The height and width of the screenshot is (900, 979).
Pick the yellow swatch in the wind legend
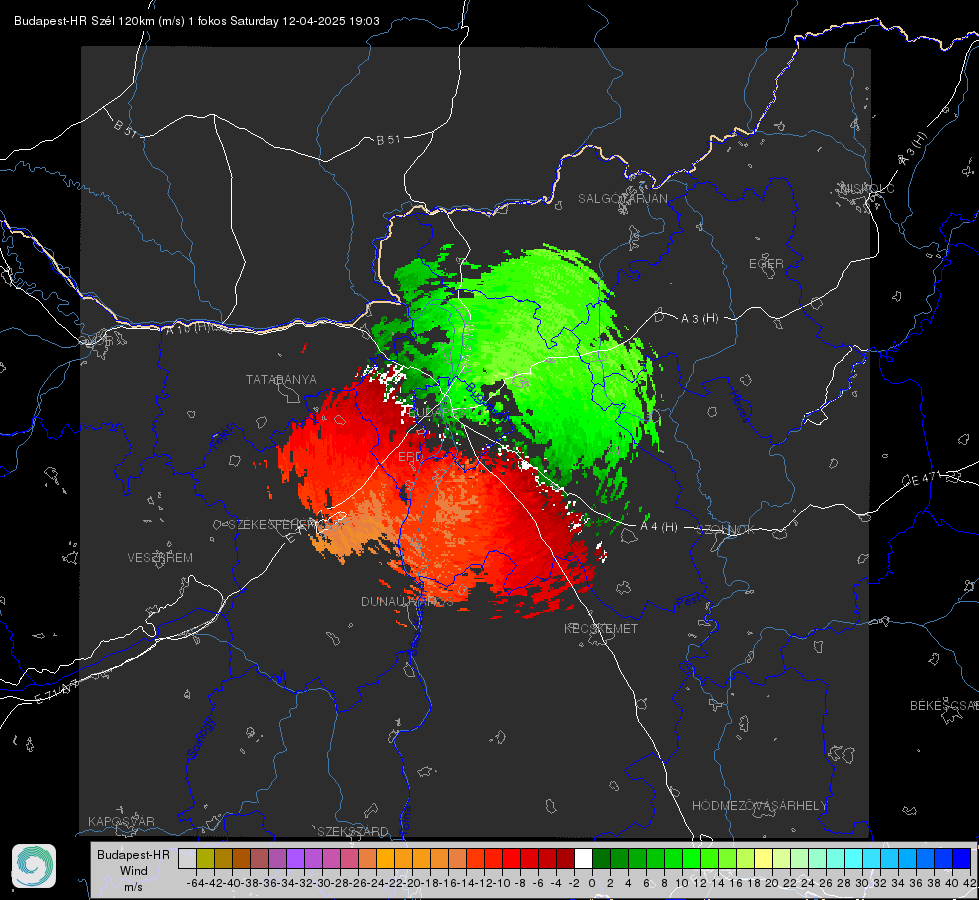click(763, 858)
